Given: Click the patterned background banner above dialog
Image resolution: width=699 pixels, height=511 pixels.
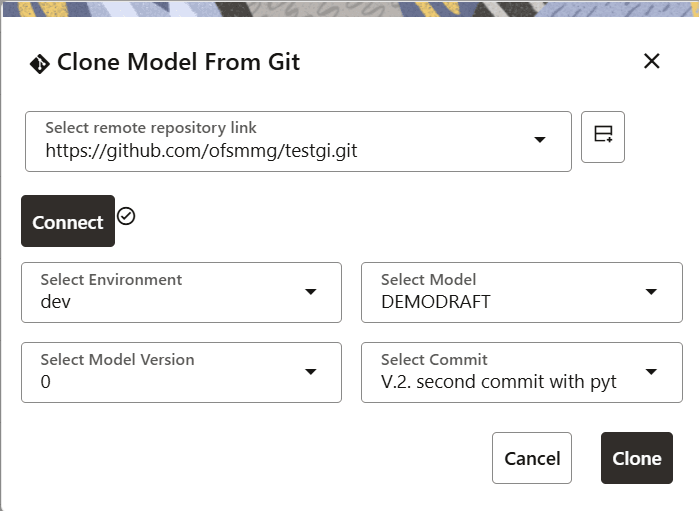Looking at the screenshot, I should pos(350,8).
